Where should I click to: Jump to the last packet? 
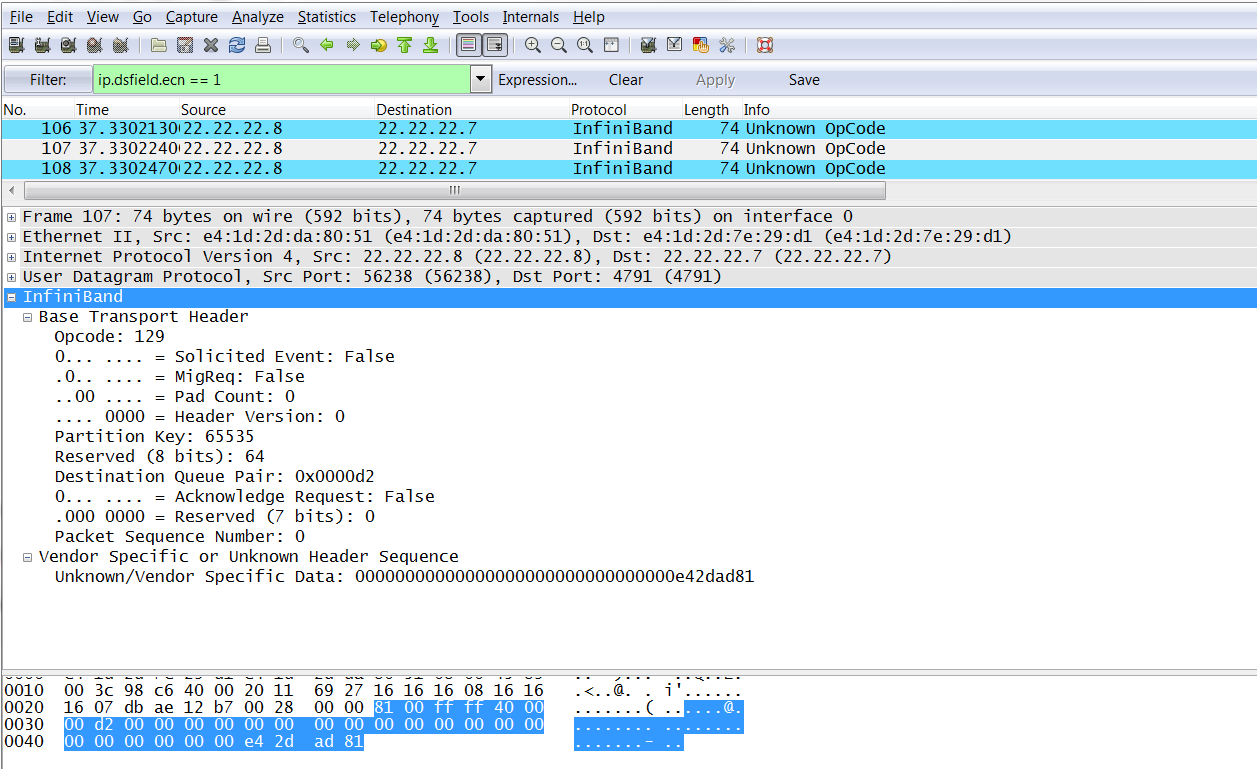[x=429, y=45]
